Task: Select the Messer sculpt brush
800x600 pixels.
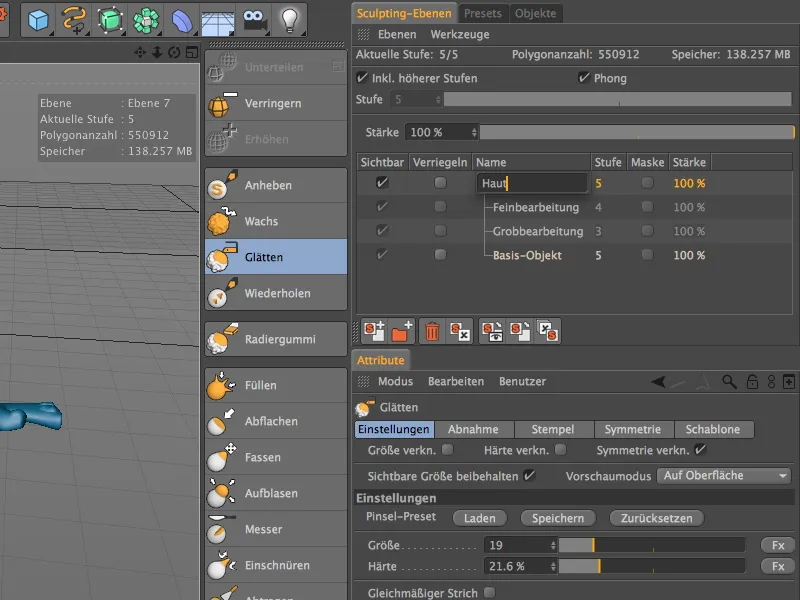Action: point(276,529)
